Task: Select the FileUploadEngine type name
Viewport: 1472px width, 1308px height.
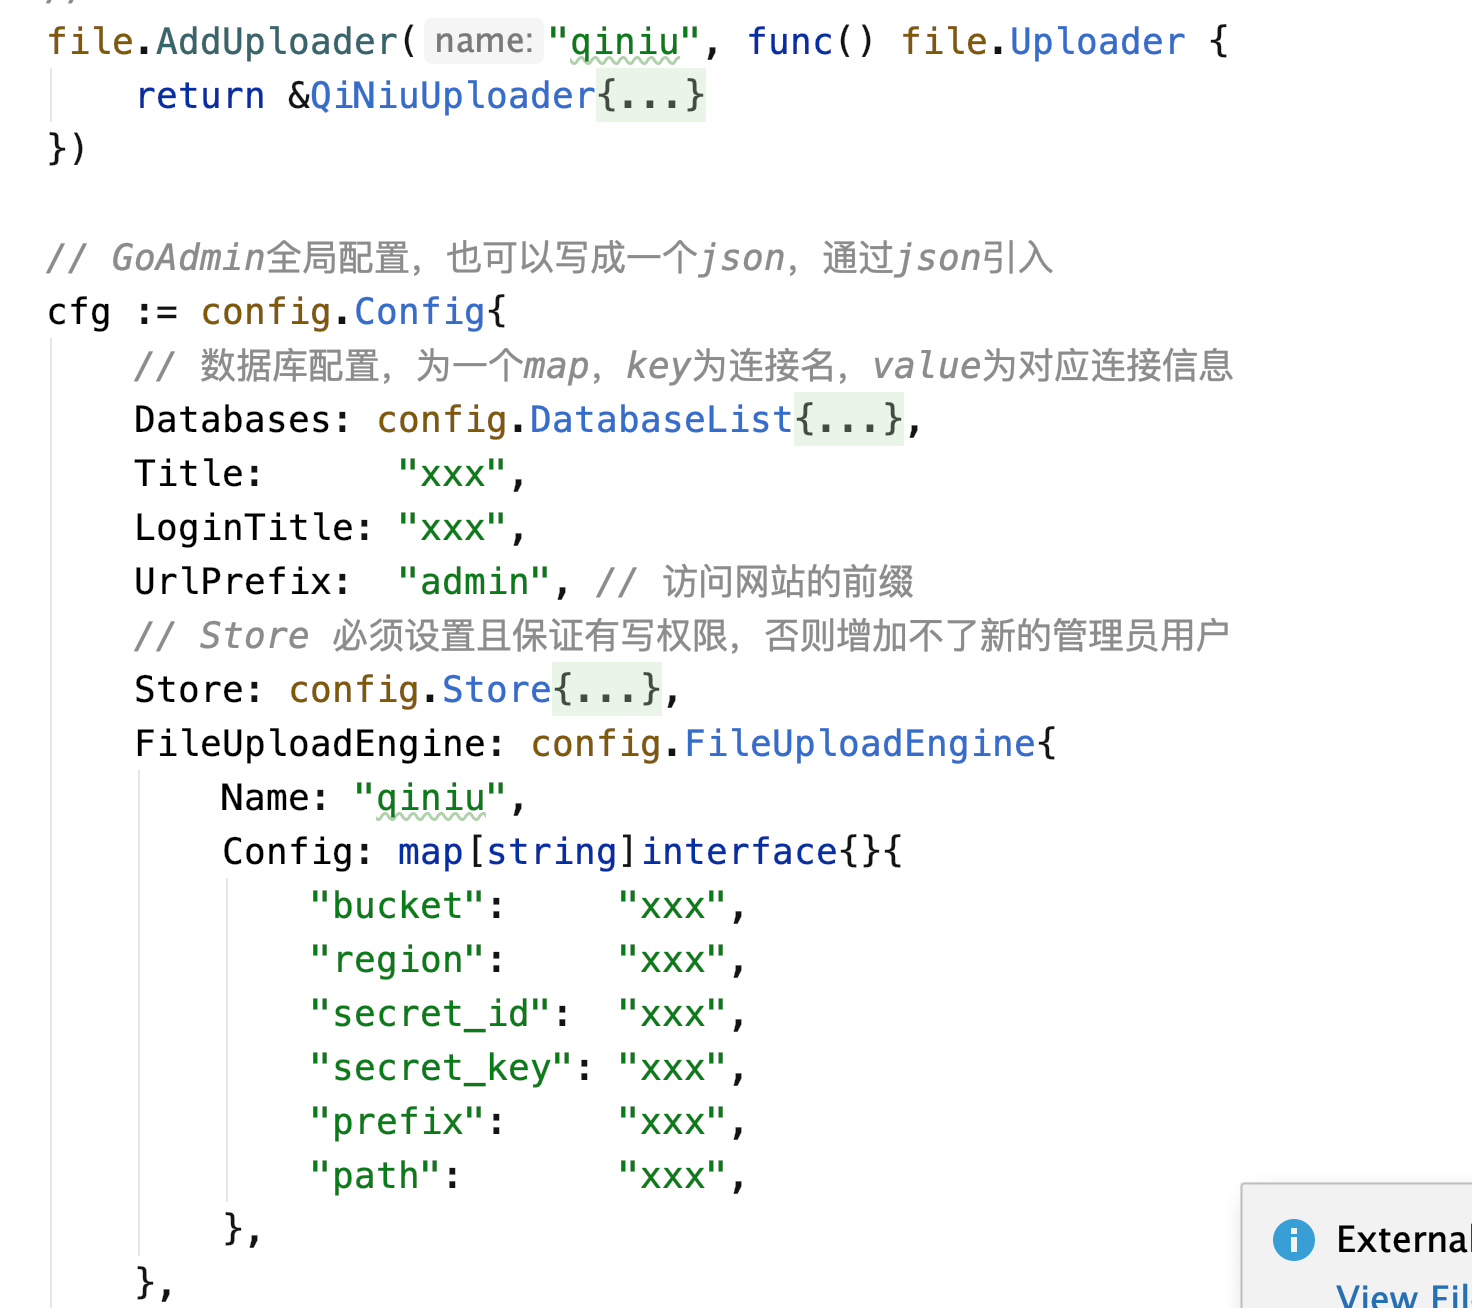Action: click(859, 744)
